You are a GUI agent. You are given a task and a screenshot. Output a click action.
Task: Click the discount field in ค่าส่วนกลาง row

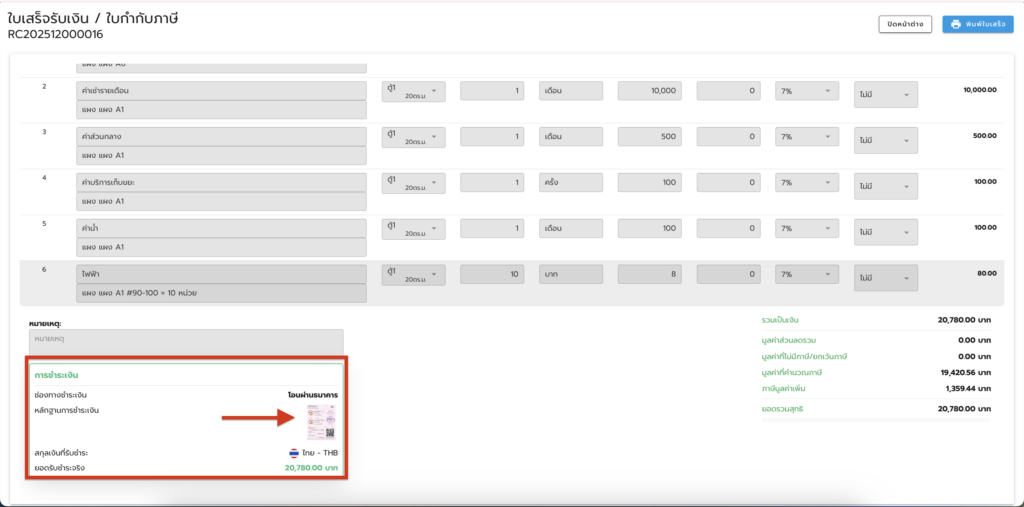click(x=728, y=137)
